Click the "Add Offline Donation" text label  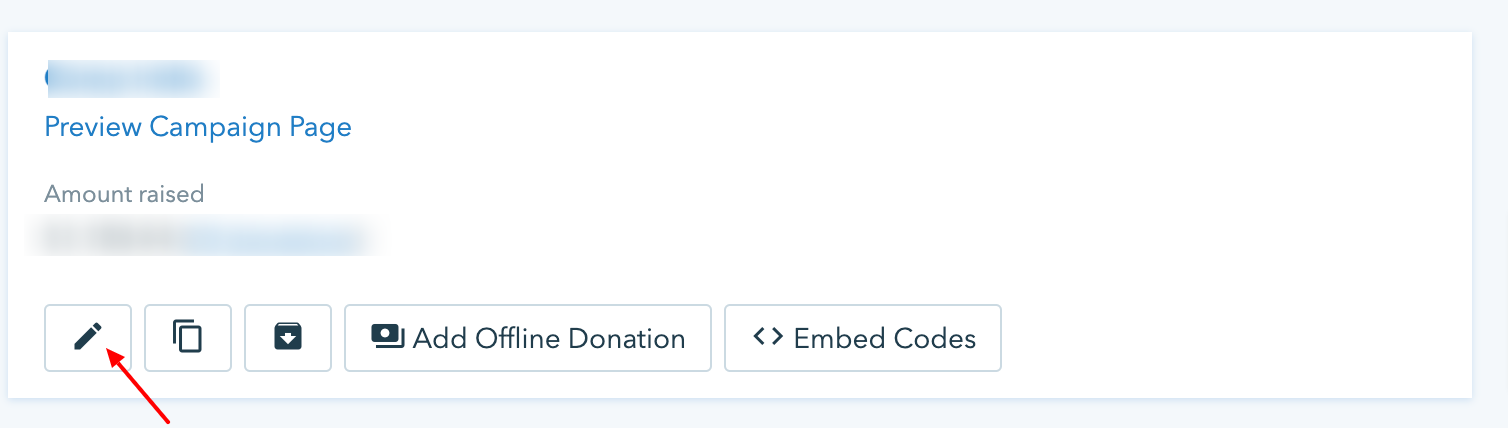(548, 338)
